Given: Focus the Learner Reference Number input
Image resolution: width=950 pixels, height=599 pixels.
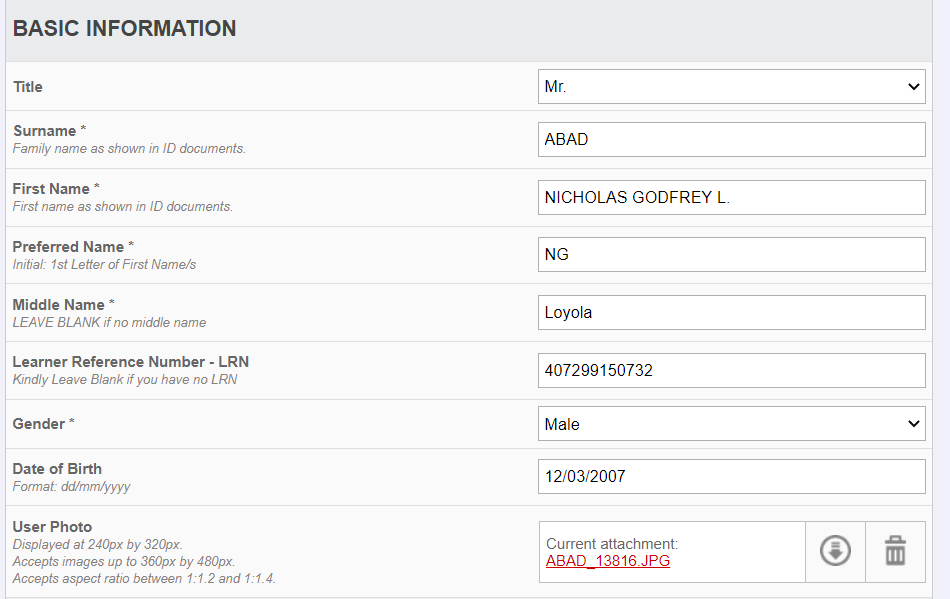Looking at the screenshot, I should tap(731, 371).
